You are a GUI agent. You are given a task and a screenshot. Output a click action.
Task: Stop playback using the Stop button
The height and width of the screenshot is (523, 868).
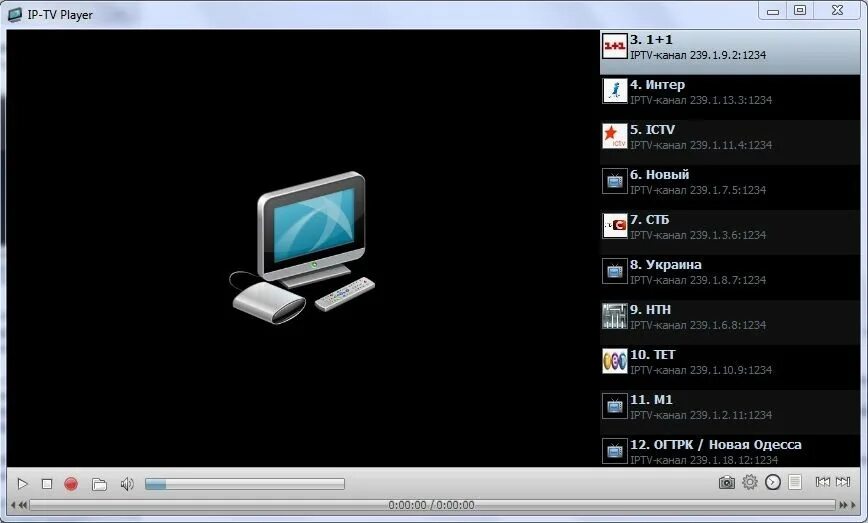[47, 484]
